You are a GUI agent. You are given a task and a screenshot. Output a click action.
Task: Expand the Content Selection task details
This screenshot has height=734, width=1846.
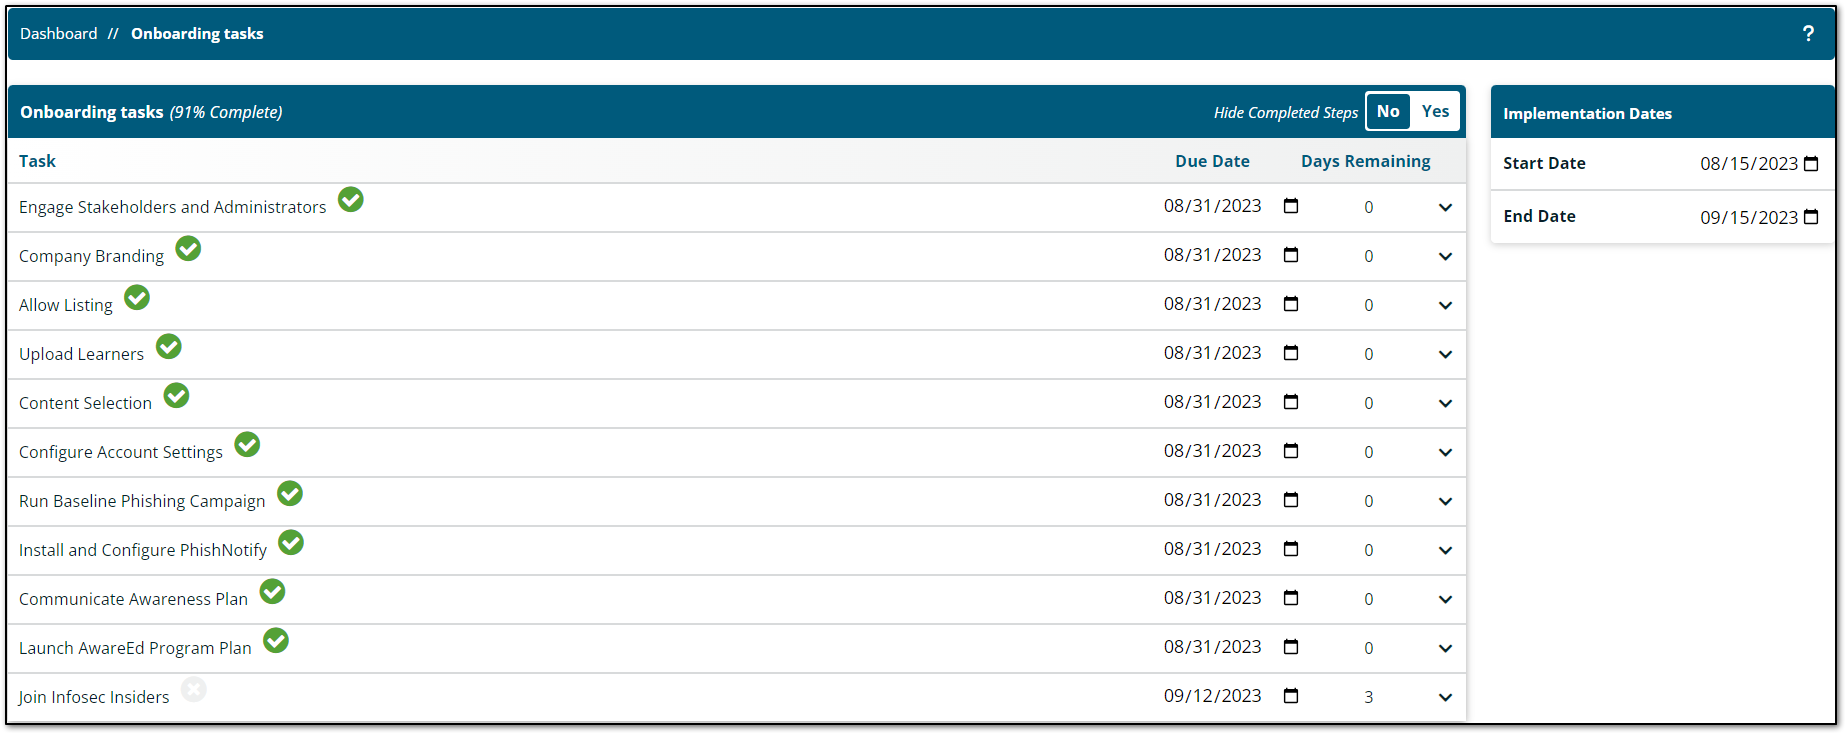pyautogui.click(x=1445, y=404)
